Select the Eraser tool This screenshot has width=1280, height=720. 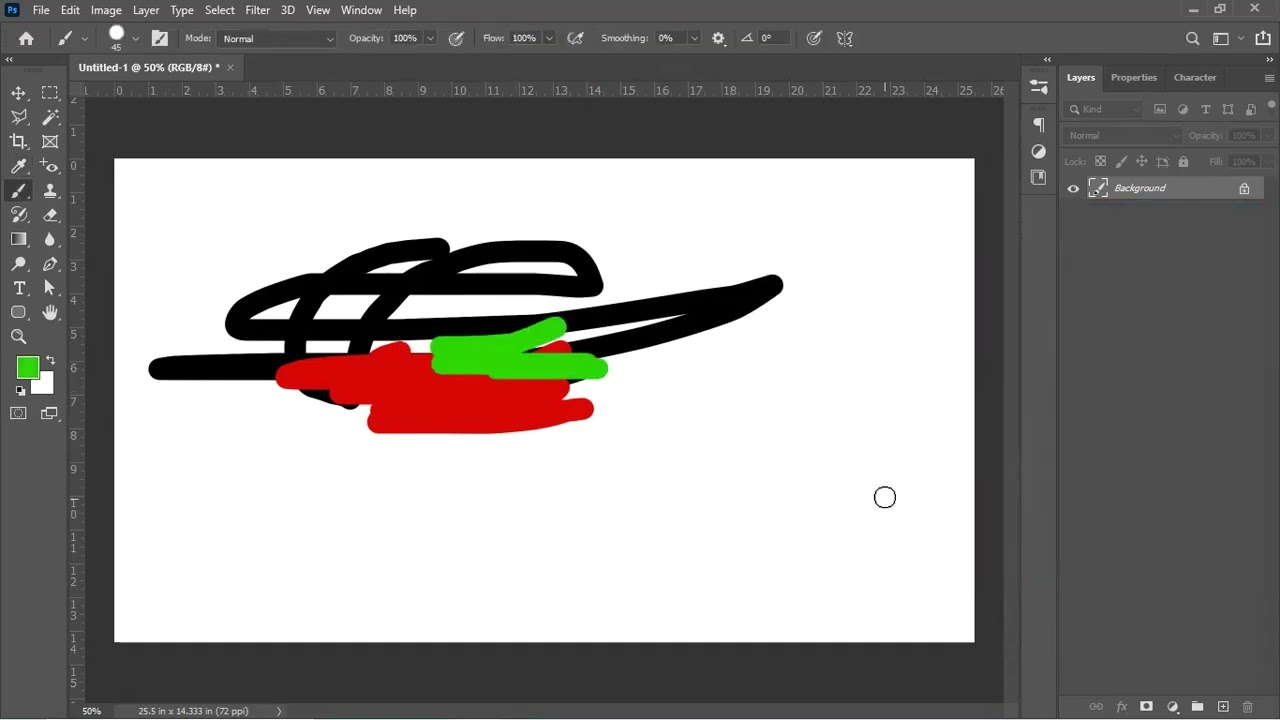(x=50, y=215)
